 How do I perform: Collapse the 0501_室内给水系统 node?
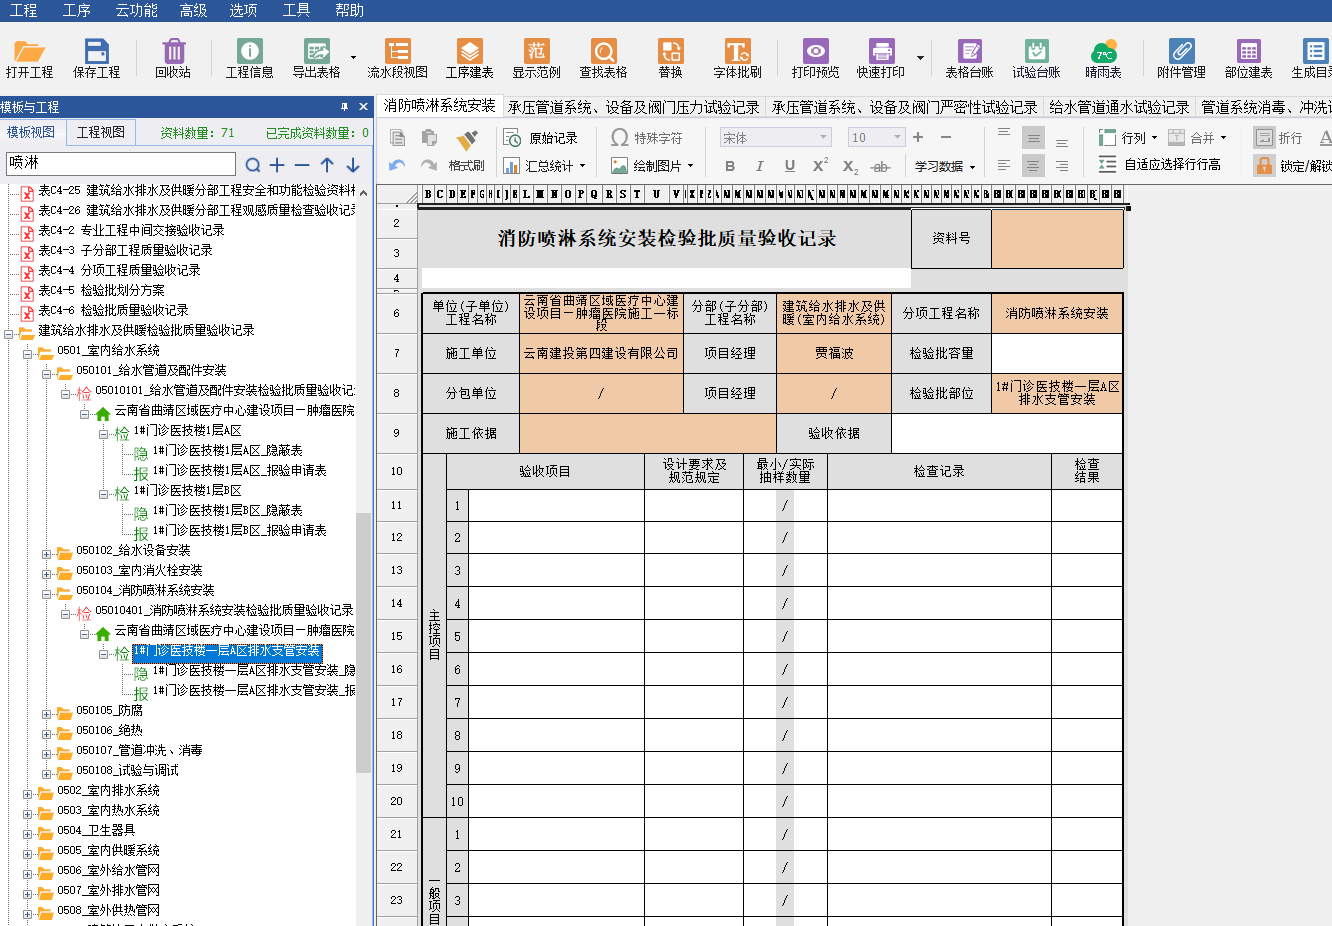pyautogui.click(x=28, y=354)
